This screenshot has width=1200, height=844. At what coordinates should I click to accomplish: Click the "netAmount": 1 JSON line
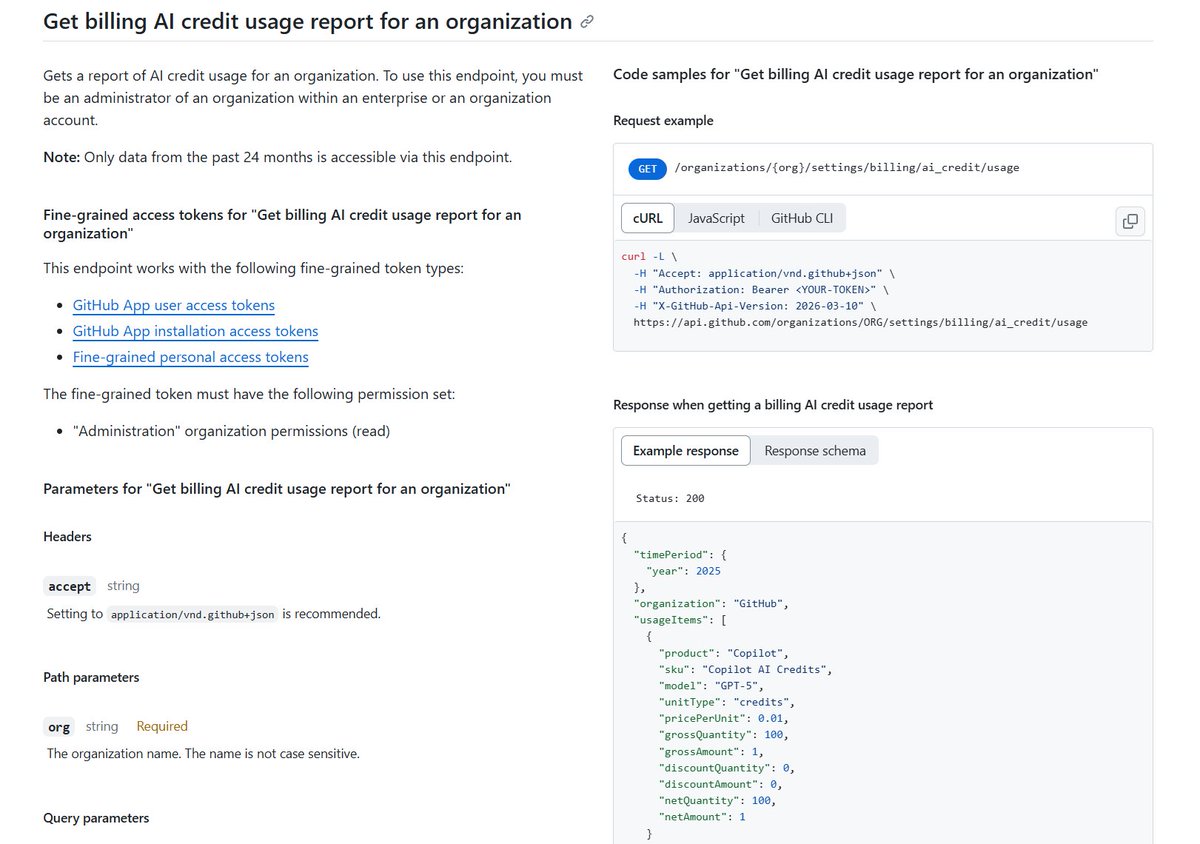click(702, 817)
